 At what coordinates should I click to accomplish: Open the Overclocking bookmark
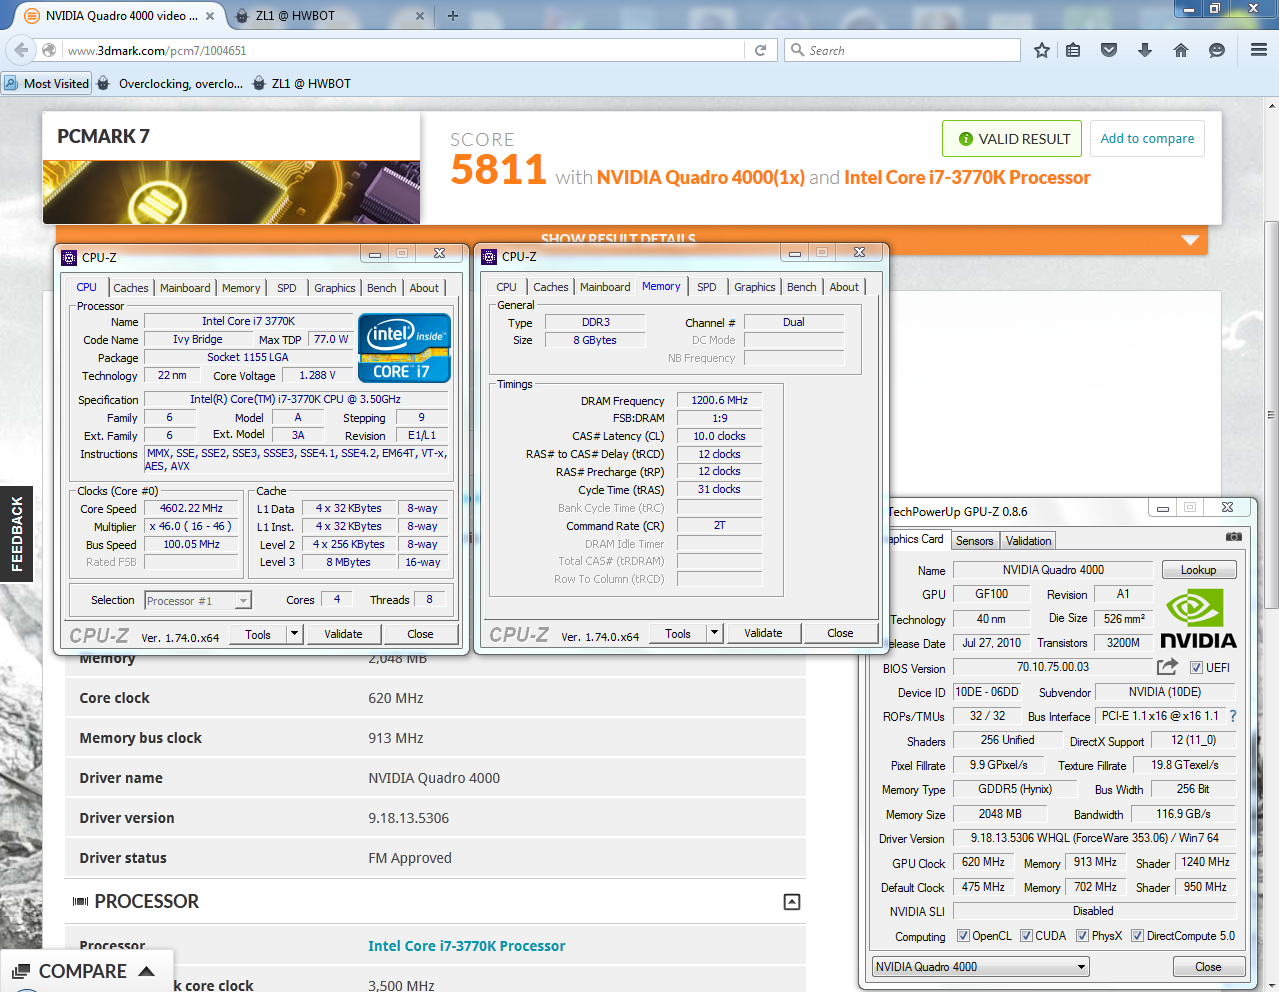tap(170, 84)
